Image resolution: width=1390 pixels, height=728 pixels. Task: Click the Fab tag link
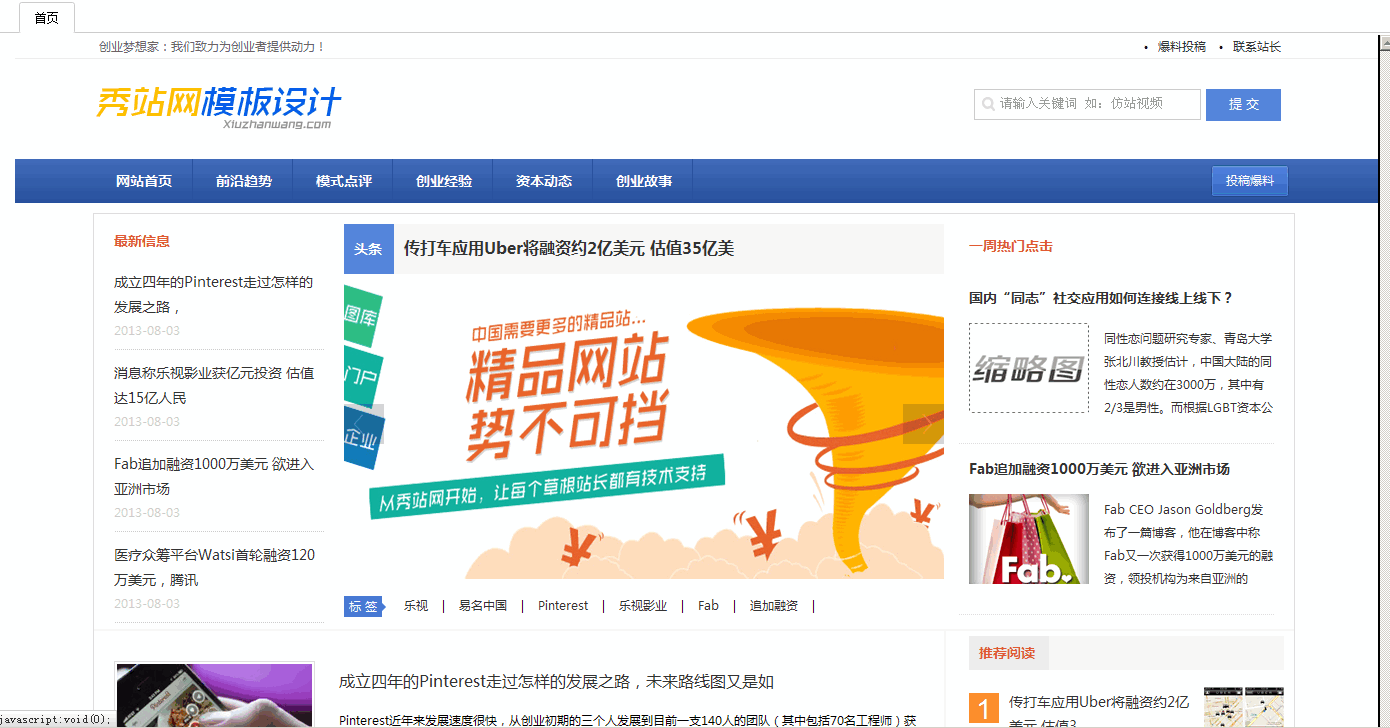point(708,605)
